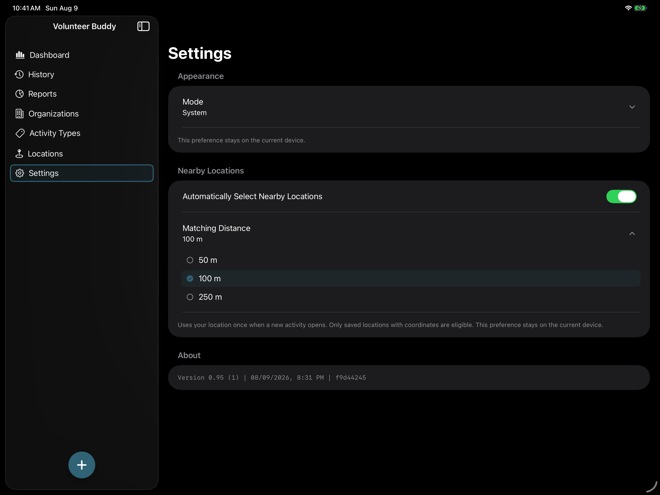Click the About section header
The image size is (660, 495).
tap(189, 355)
